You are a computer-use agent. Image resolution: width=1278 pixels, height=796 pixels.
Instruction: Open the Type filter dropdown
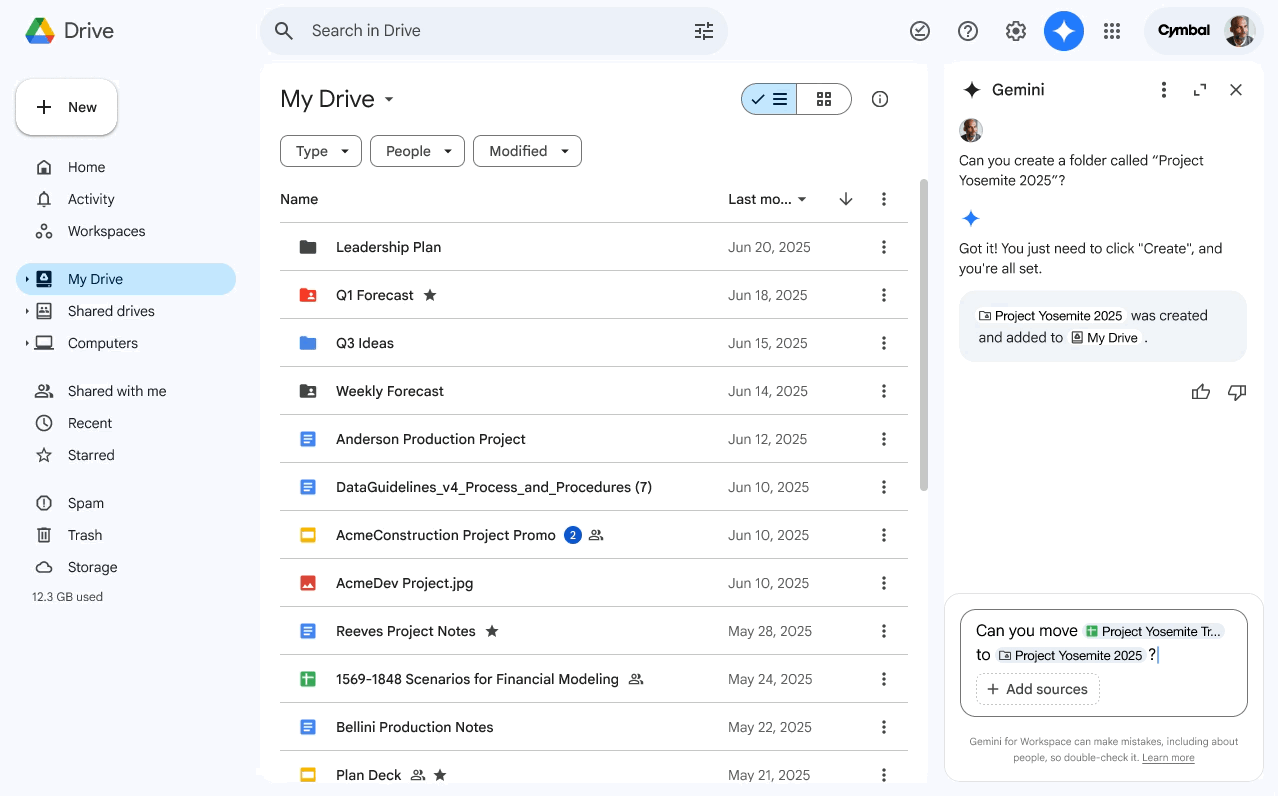click(x=320, y=151)
